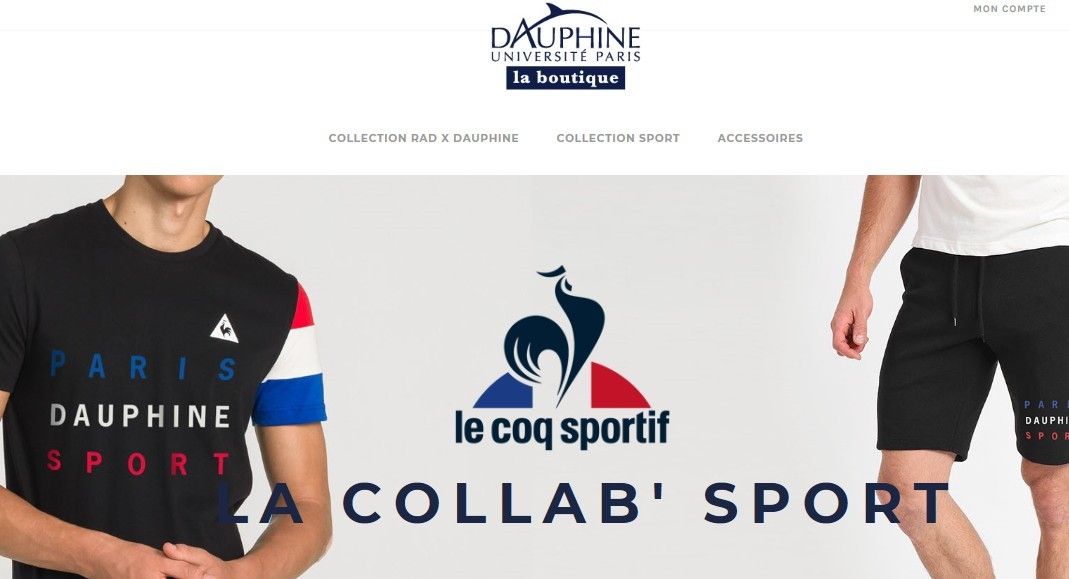Screen dimensions: 1069x579
Task: Select the ACCESSOIRES navigation item
Action: [x=760, y=138]
